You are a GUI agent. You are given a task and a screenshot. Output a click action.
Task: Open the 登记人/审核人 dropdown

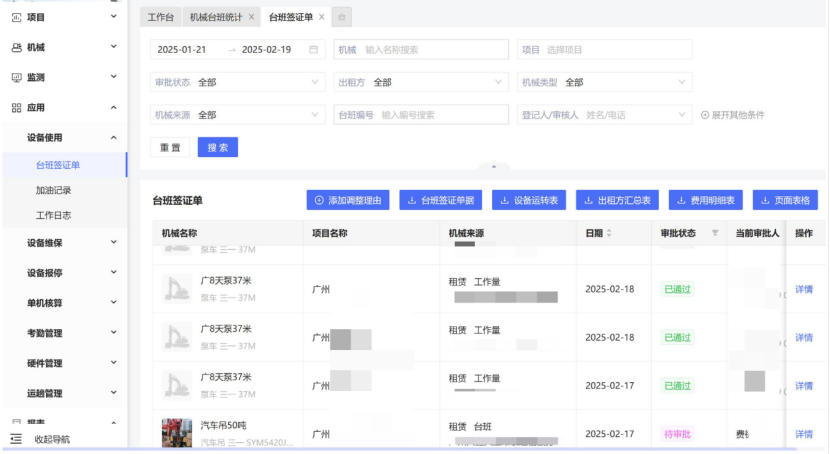click(605, 115)
